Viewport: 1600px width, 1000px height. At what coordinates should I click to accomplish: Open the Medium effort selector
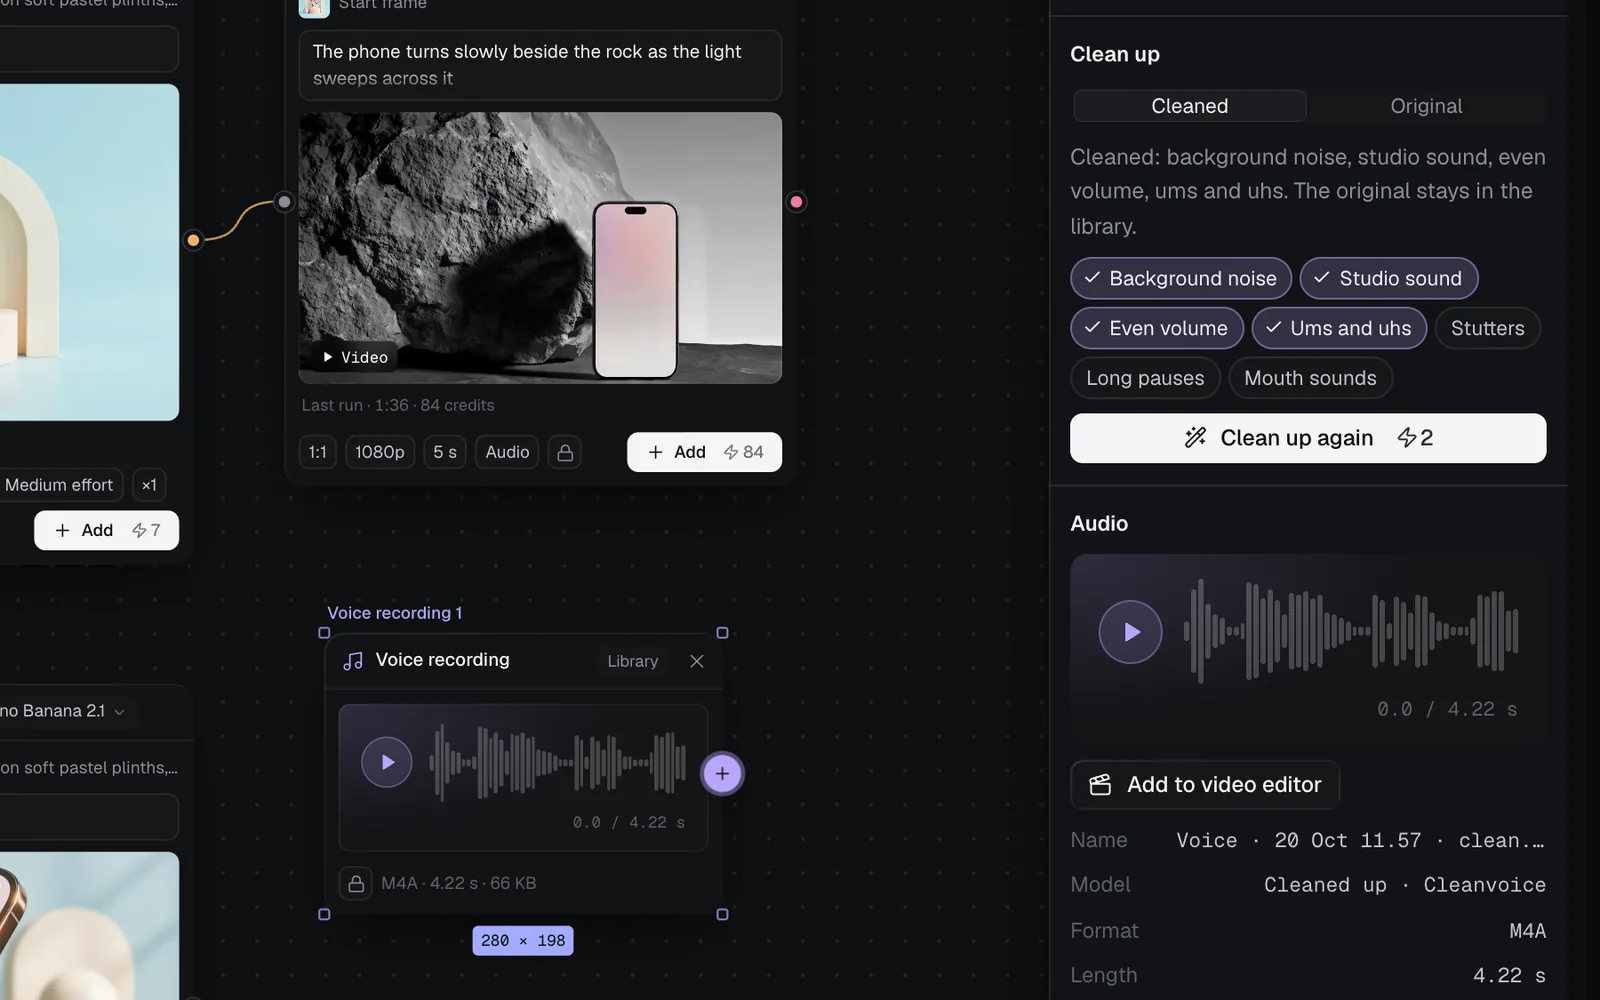pyautogui.click(x=60, y=485)
